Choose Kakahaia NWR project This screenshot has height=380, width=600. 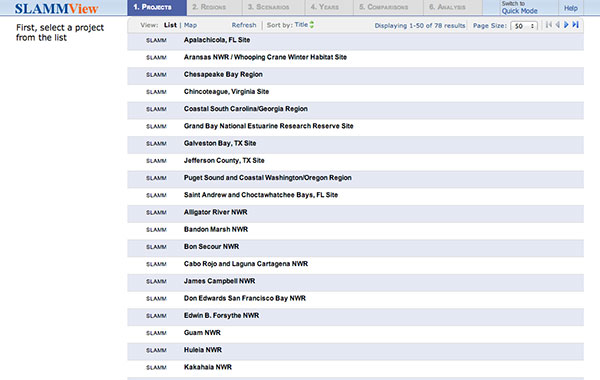208,367
